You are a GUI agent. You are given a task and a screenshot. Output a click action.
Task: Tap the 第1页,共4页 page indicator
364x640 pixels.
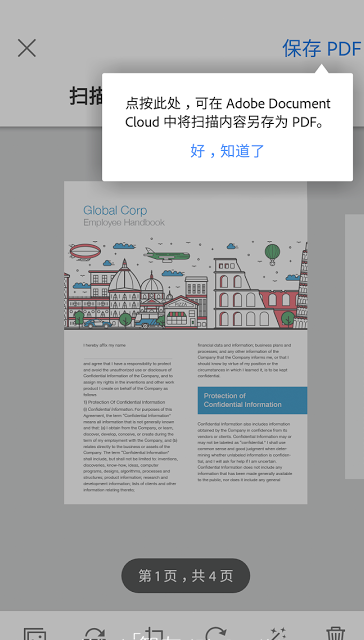(186, 576)
